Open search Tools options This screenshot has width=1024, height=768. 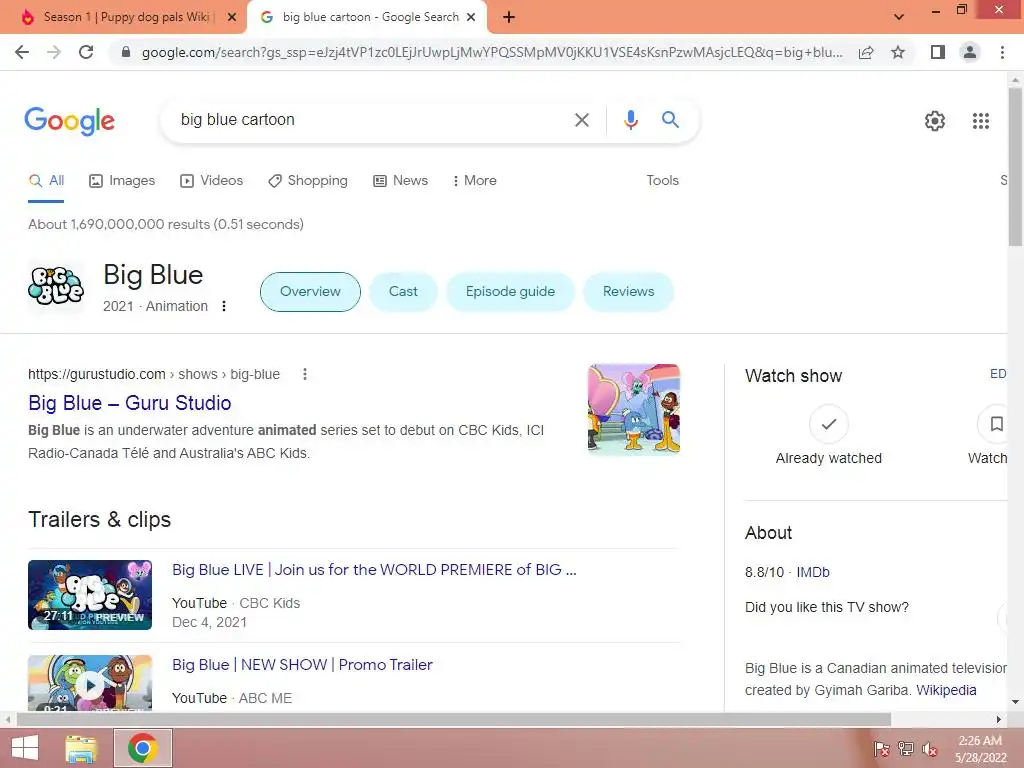coord(662,180)
